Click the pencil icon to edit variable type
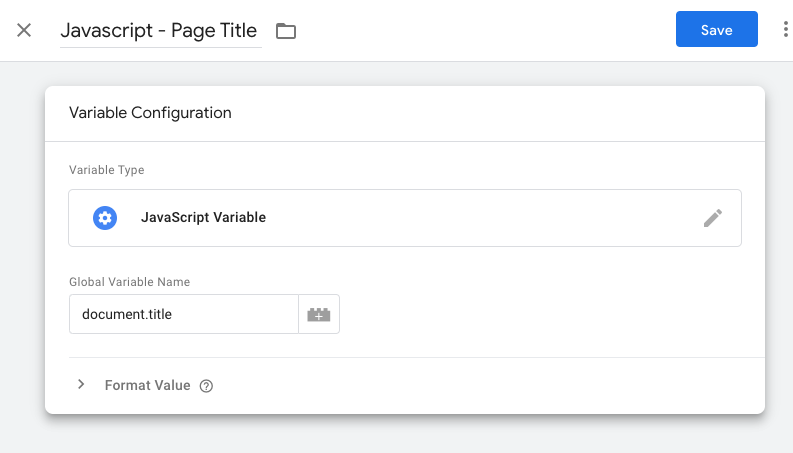This screenshot has width=793, height=453. [712, 218]
